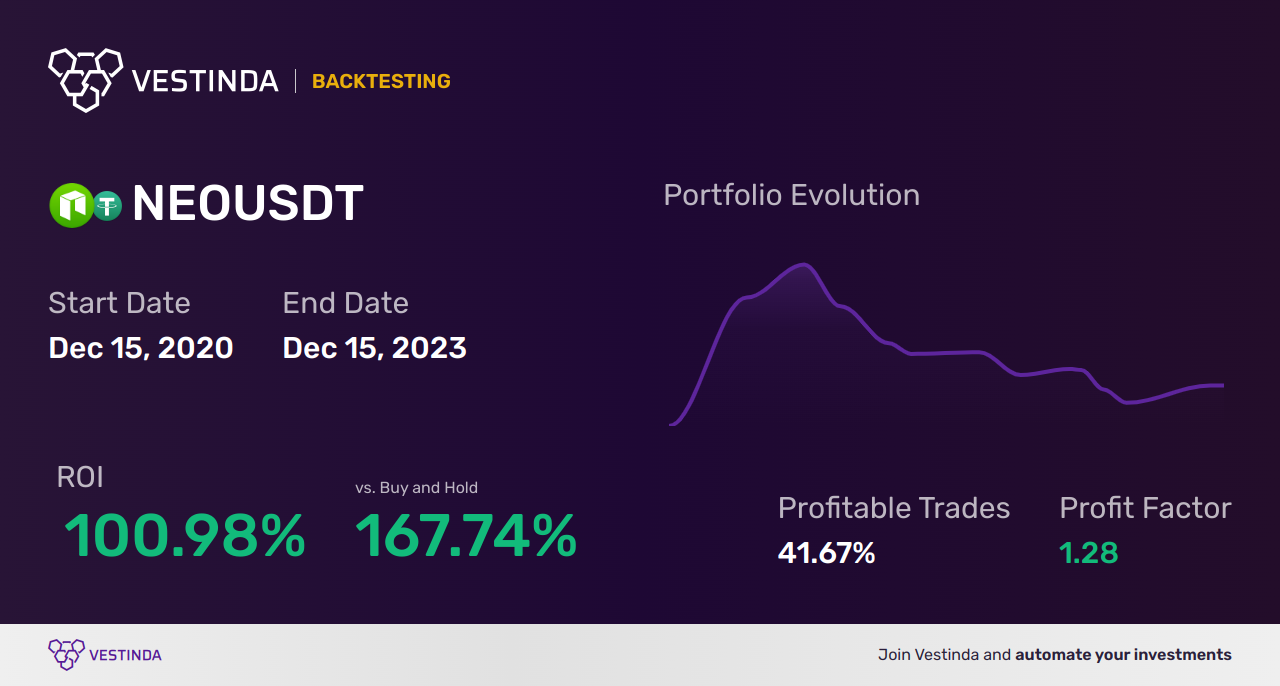Click the Vestinda hexagon logo icon

tap(85, 78)
